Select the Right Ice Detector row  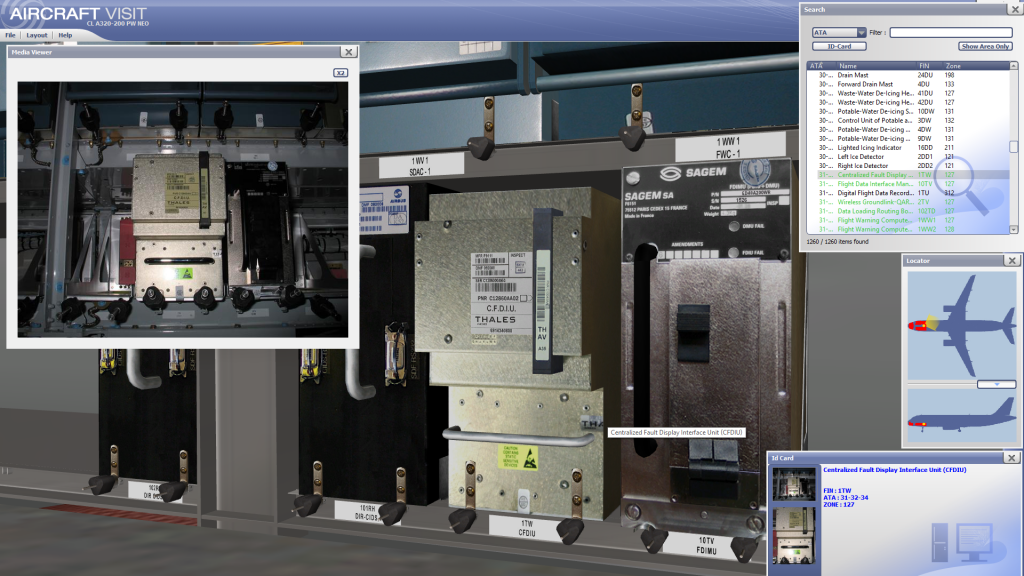point(908,166)
